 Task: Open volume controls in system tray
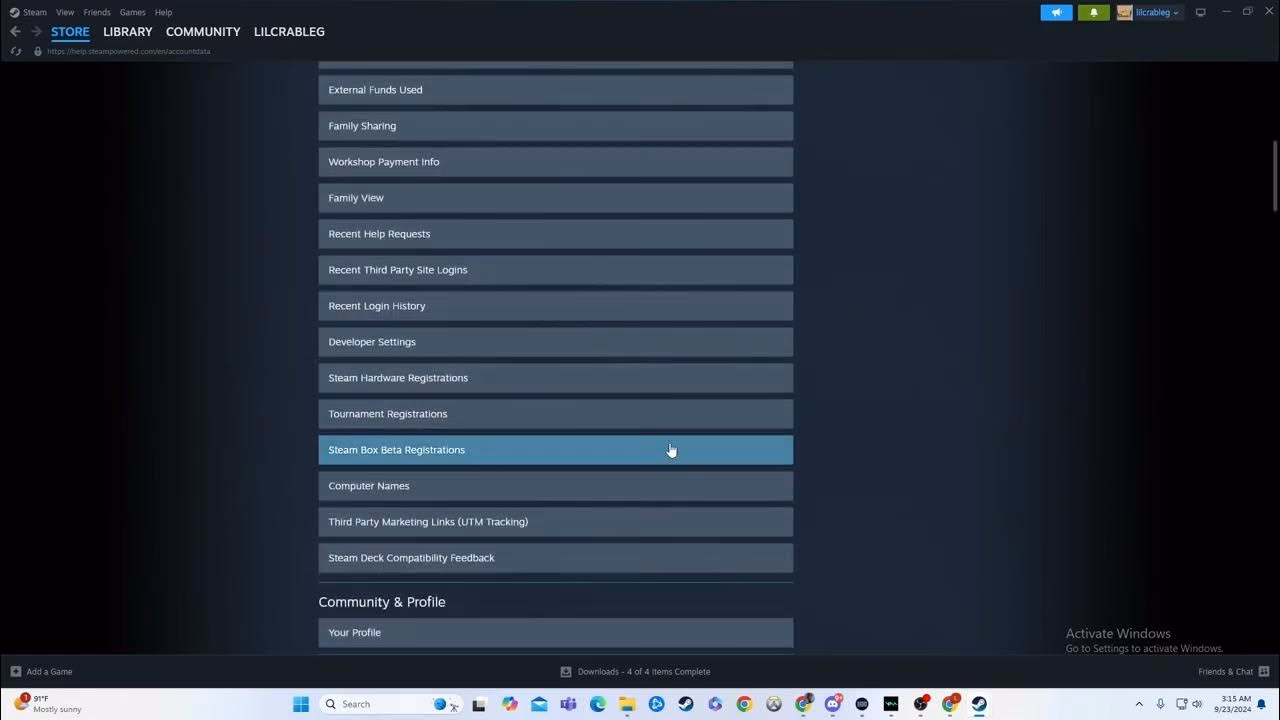(1197, 704)
